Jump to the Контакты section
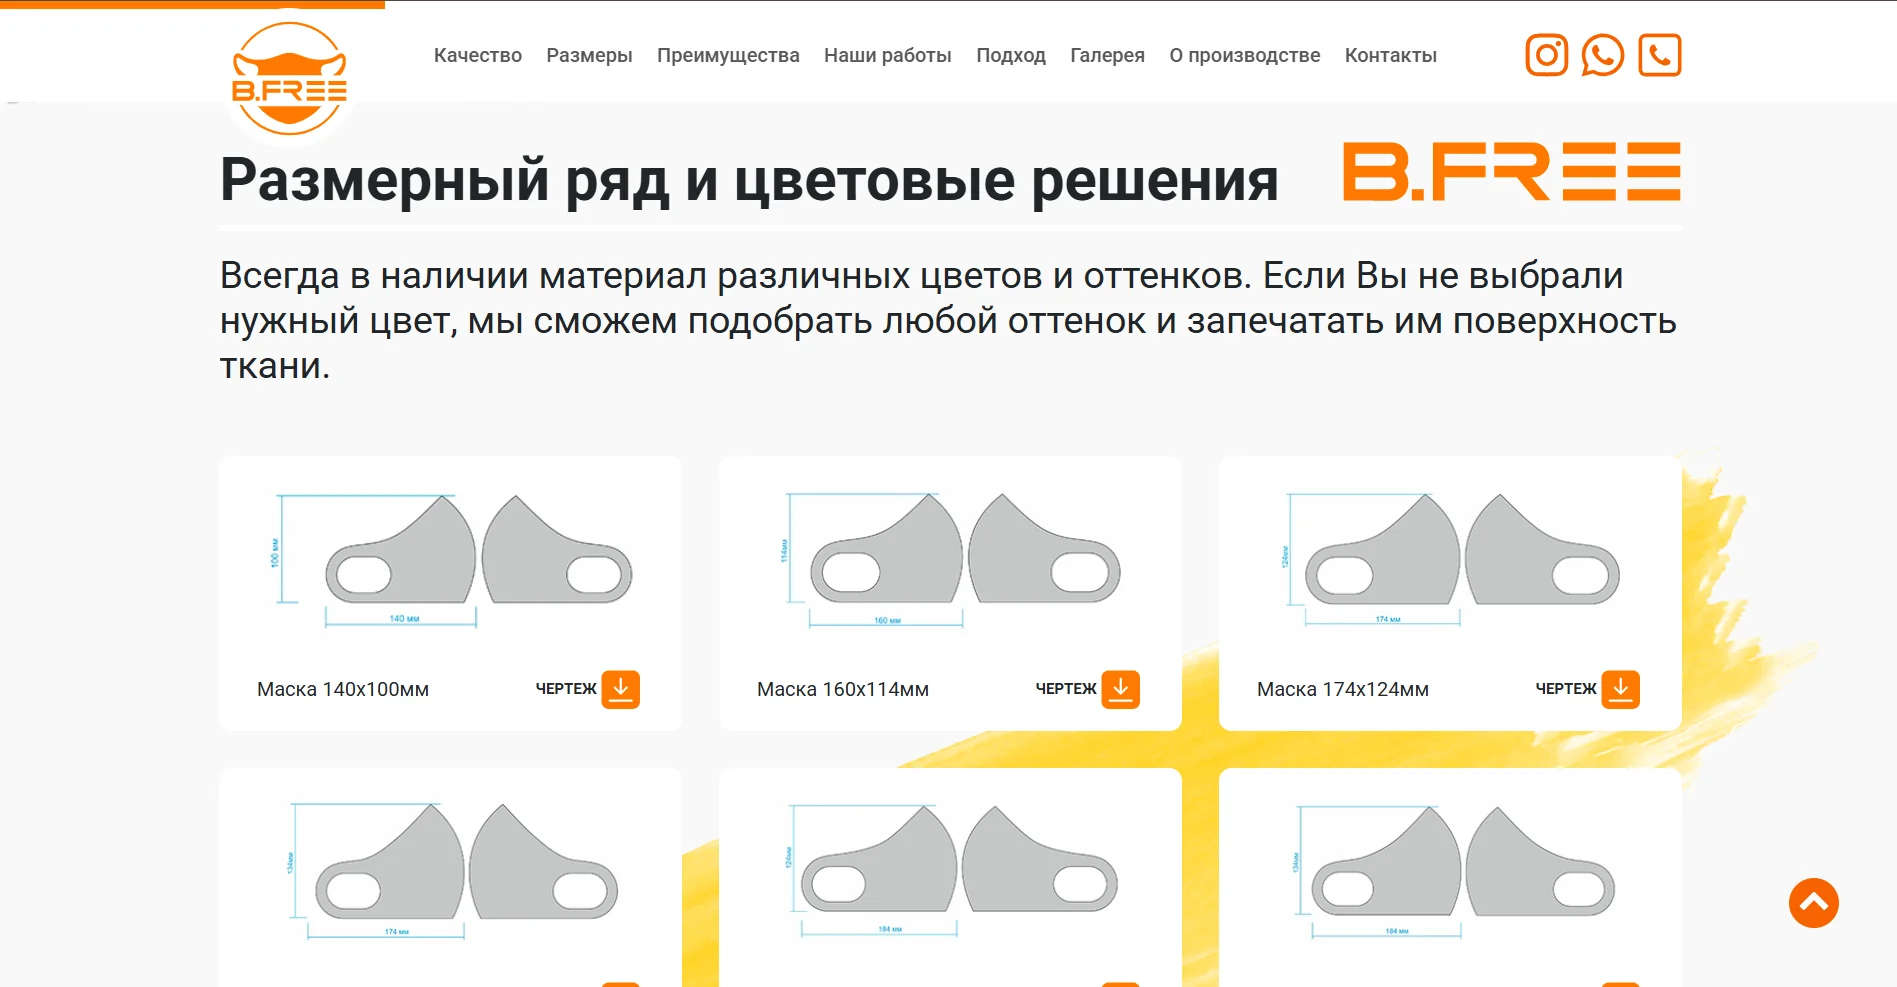Screen dimensions: 1897x987 pyautogui.click(x=1391, y=56)
